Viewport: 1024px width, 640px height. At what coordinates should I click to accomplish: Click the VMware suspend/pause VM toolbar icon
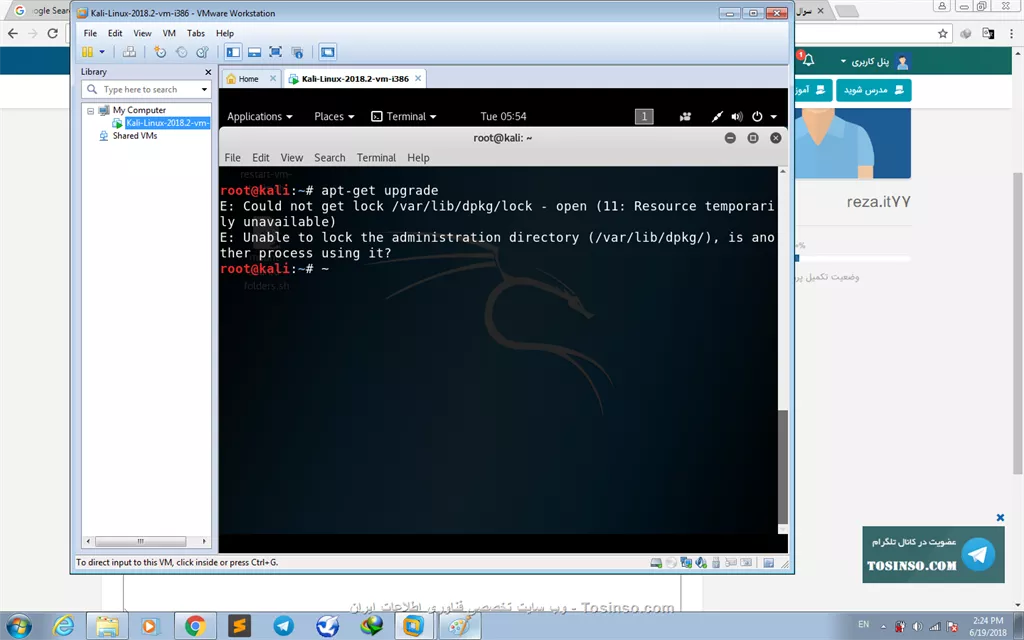88,52
